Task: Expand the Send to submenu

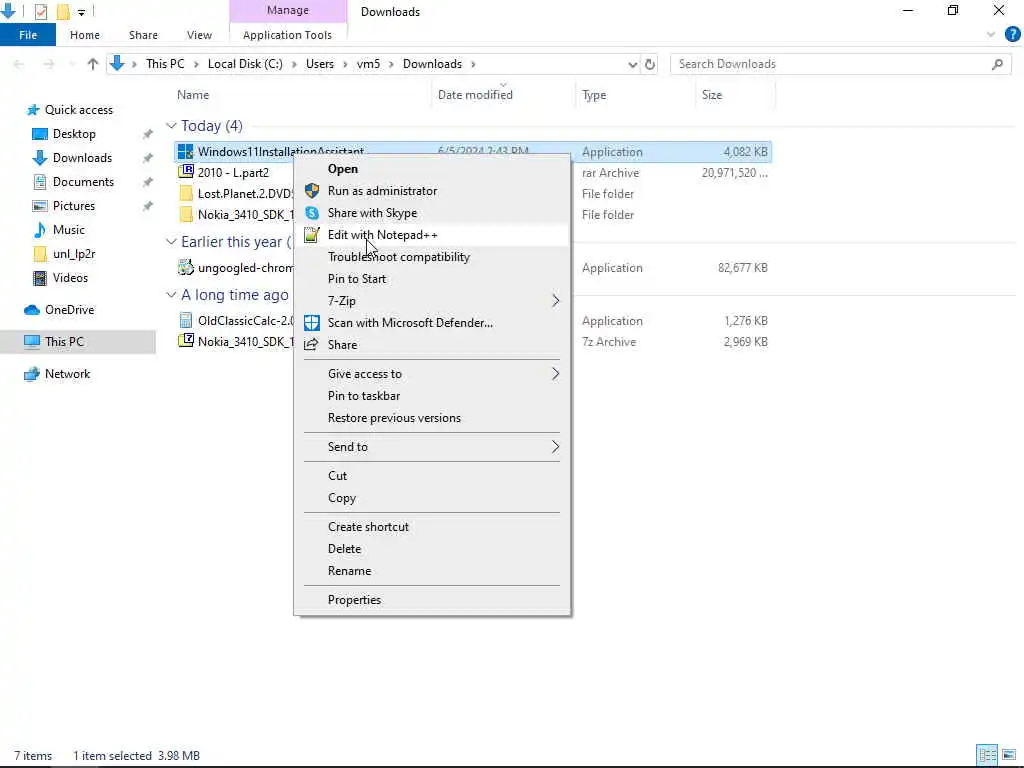Action: click(x=556, y=447)
